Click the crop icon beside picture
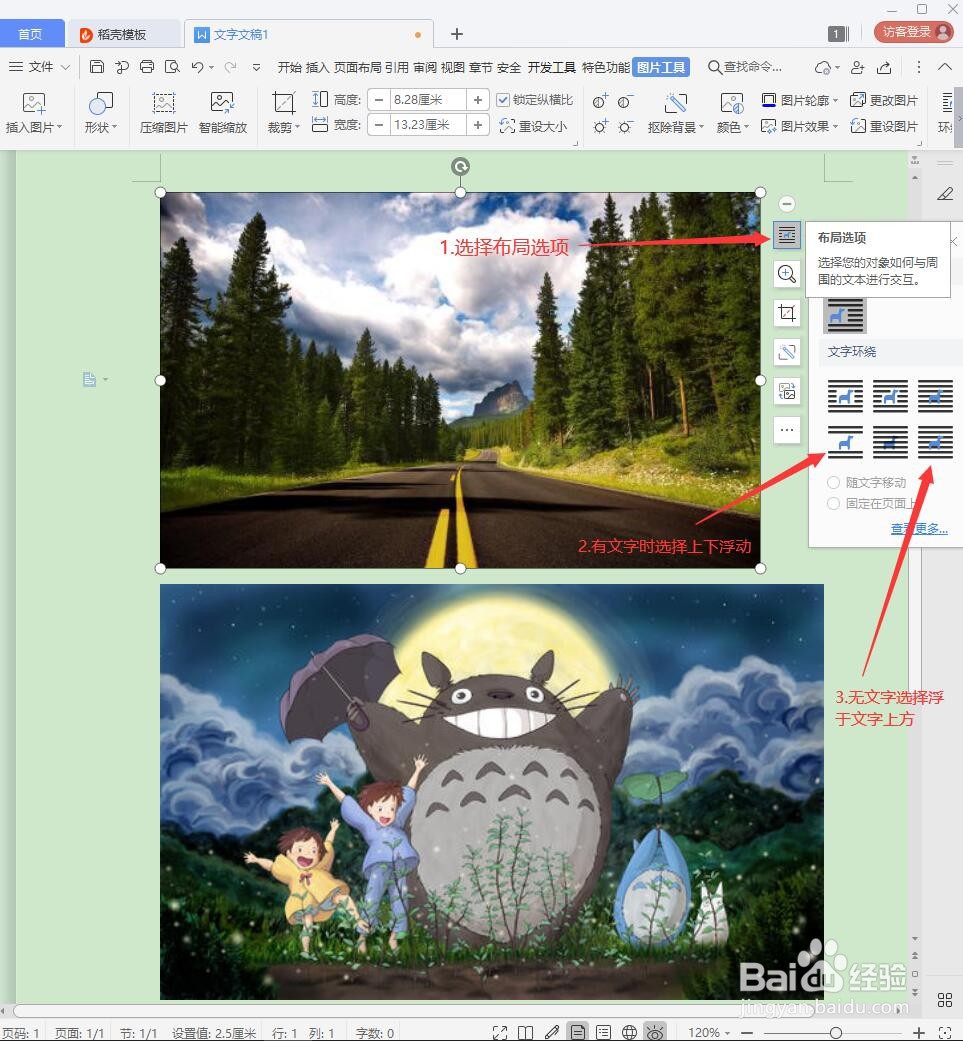Viewport: 963px width, 1041px height. coord(786,313)
